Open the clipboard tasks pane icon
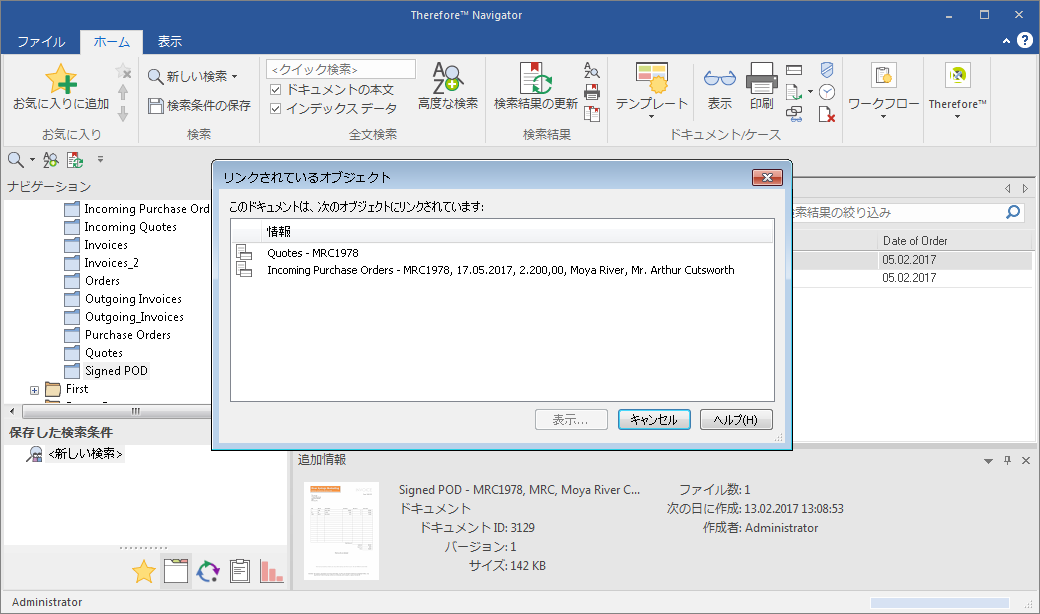Viewport: 1040px width, 614px height. tap(239, 571)
